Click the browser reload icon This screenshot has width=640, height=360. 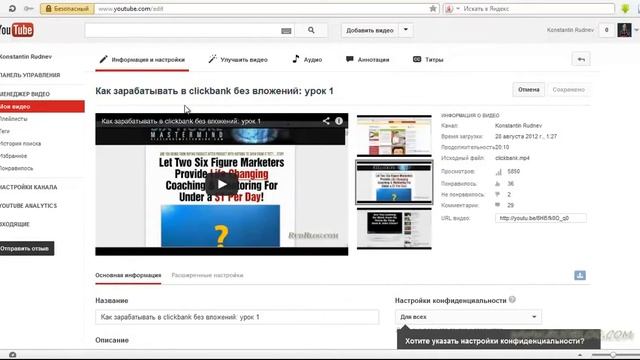pos(12,8)
